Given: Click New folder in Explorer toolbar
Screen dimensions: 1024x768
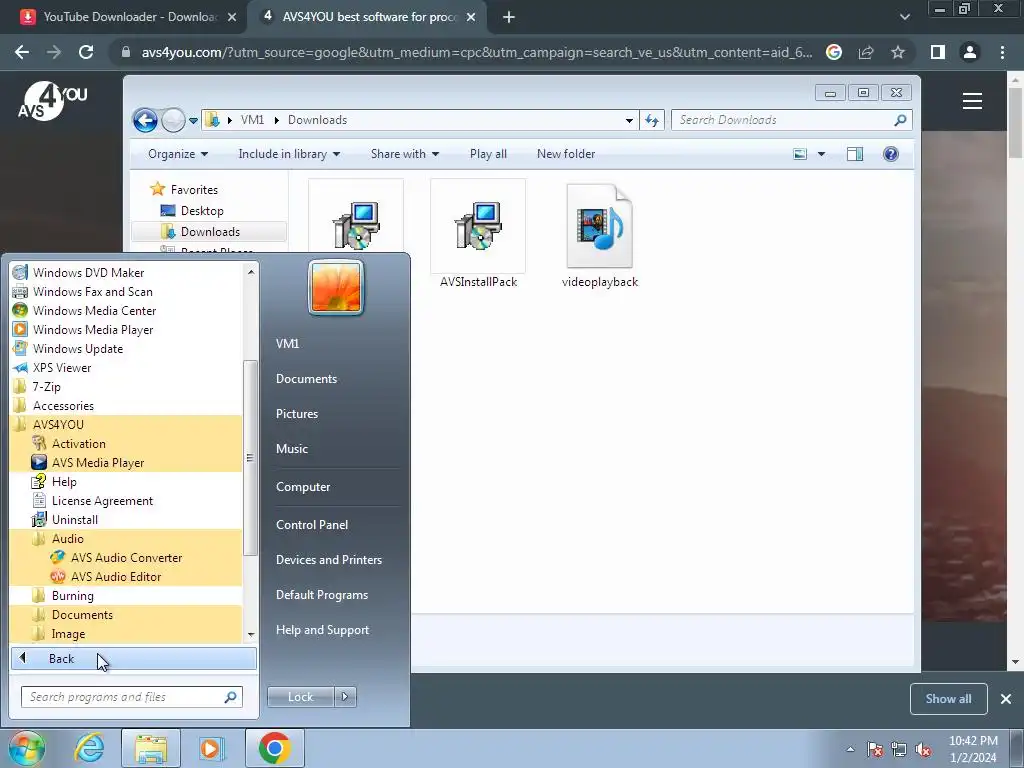Looking at the screenshot, I should coord(566,154).
